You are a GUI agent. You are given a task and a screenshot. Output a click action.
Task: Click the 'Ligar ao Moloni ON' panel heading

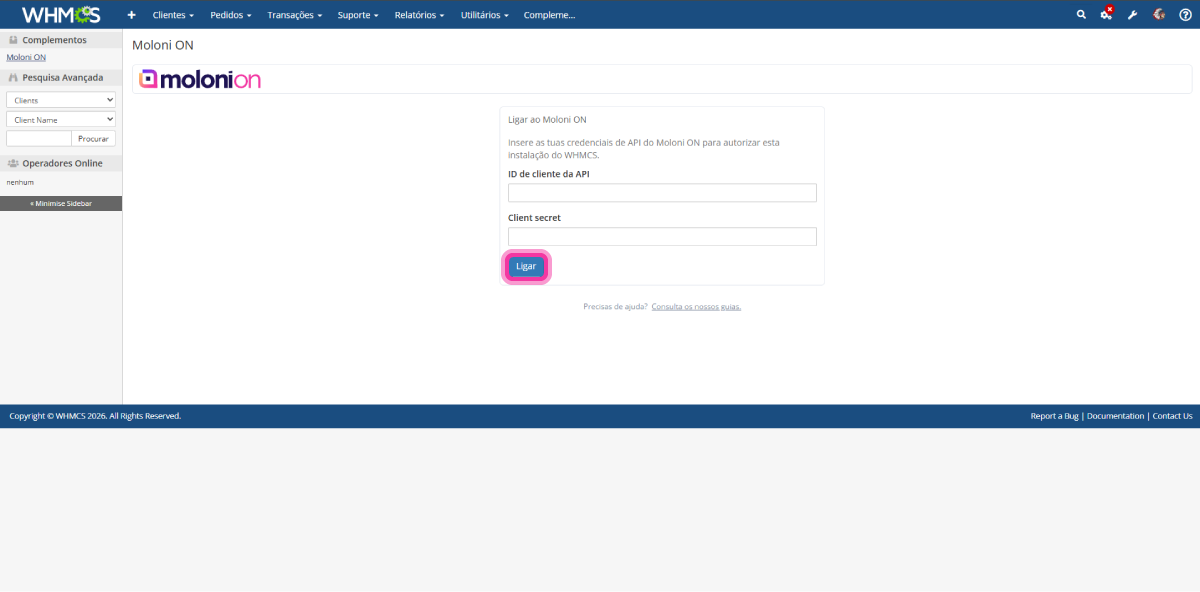pos(547,119)
